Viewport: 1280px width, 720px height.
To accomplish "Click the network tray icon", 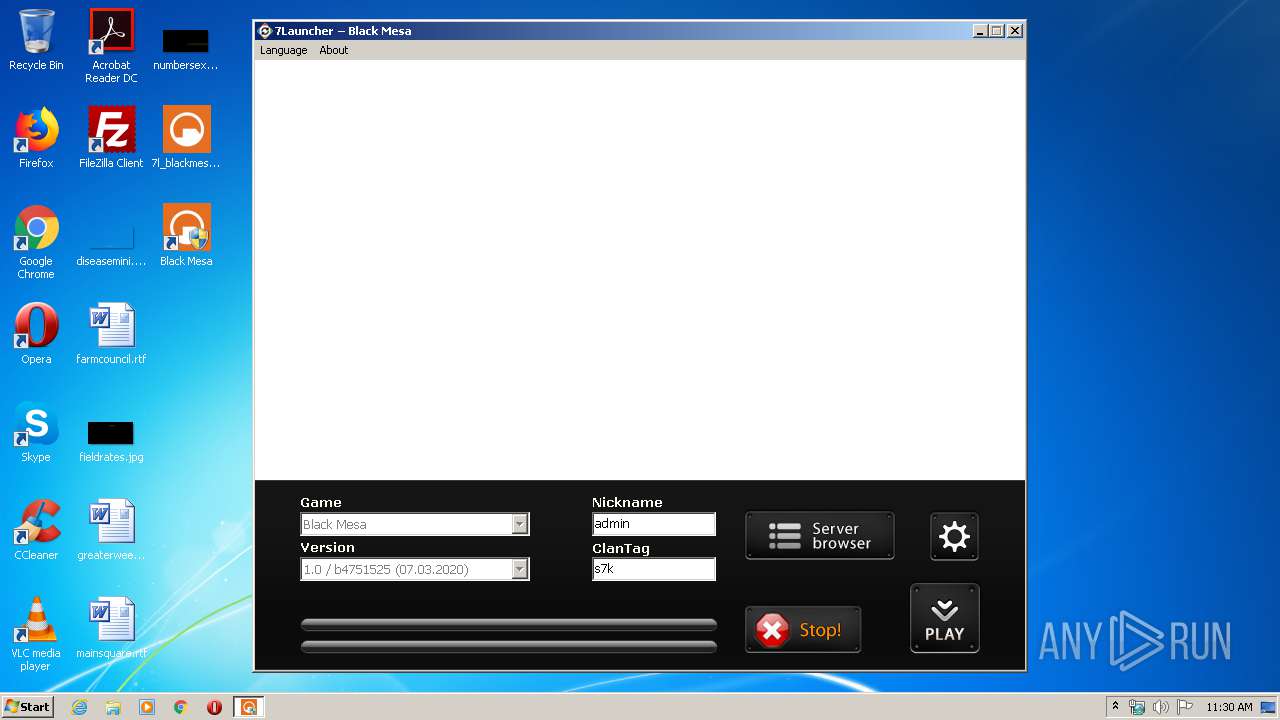I will click(x=1137, y=706).
